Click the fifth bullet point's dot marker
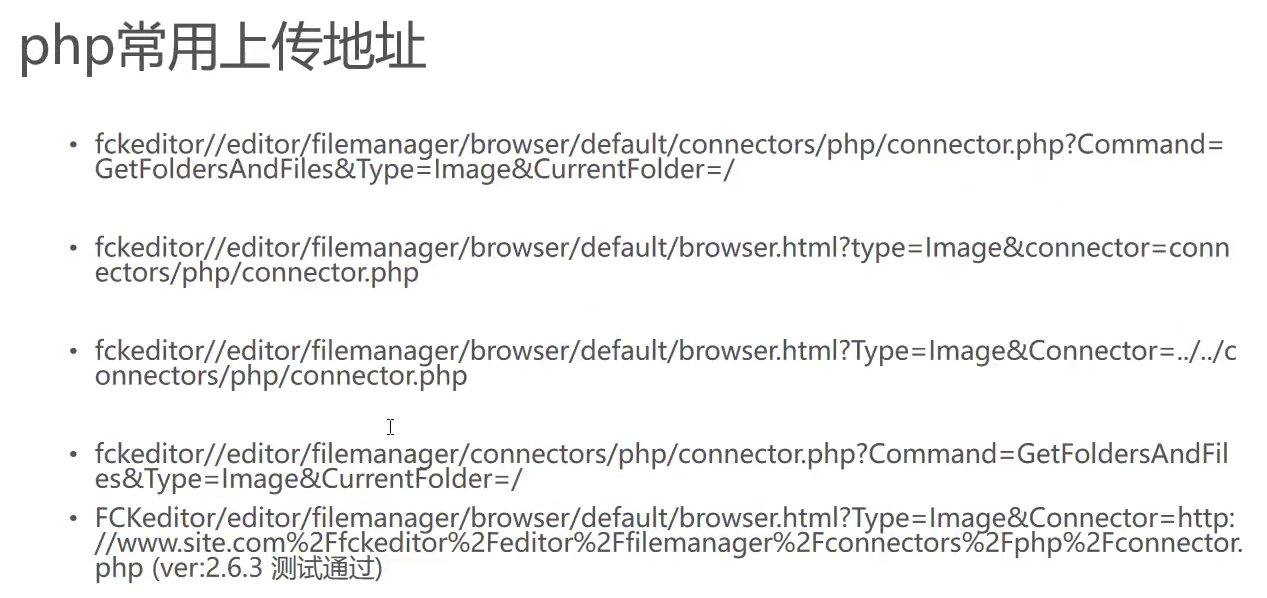This screenshot has height=598, width=1267. click(72, 519)
